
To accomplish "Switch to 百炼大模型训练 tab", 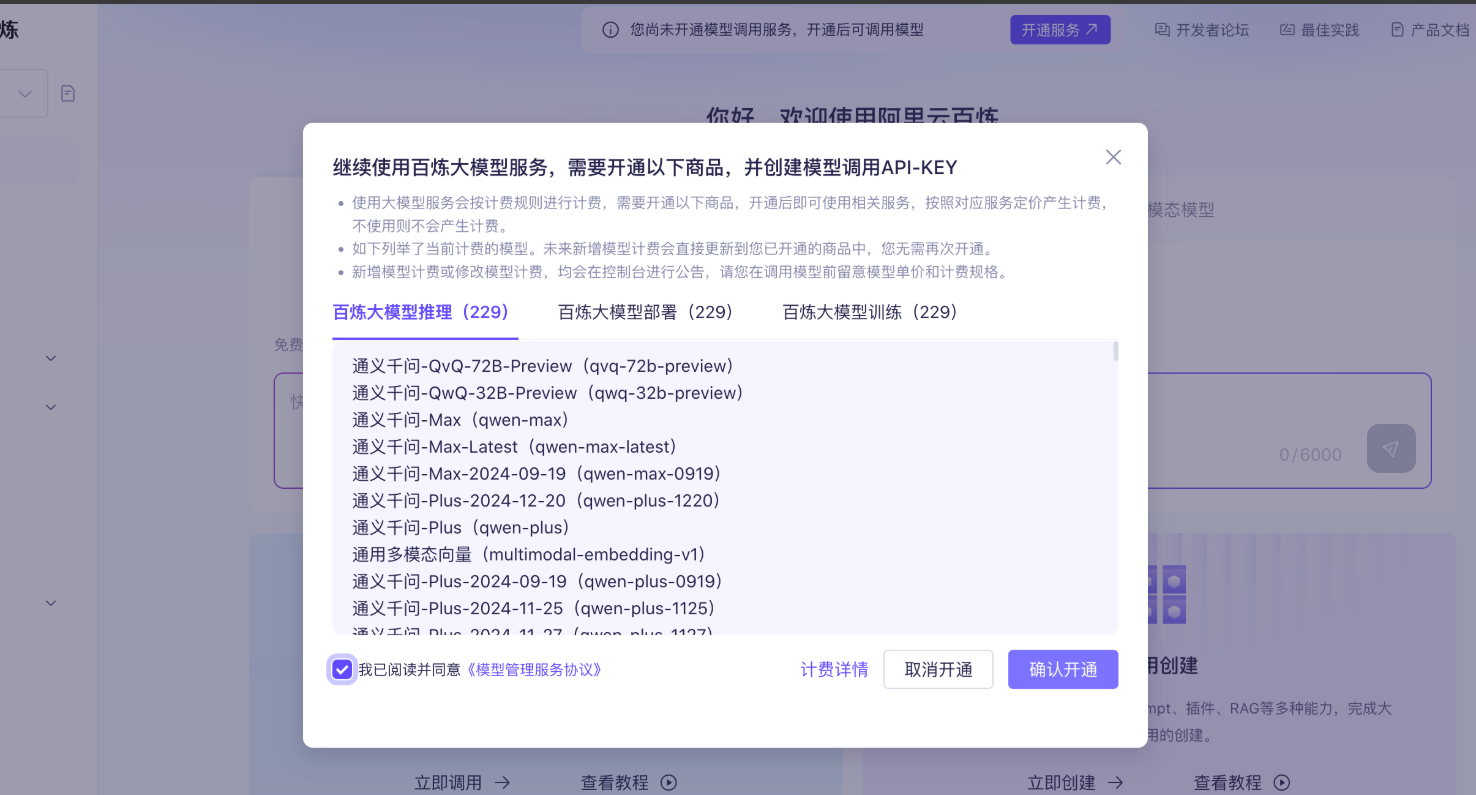I will 870,312.
